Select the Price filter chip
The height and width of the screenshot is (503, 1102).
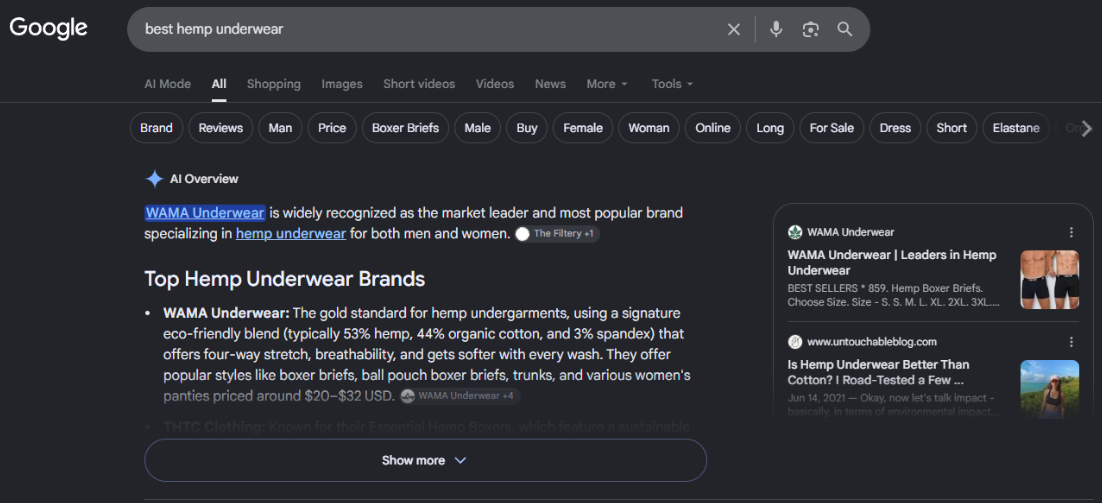coord(332,128)
